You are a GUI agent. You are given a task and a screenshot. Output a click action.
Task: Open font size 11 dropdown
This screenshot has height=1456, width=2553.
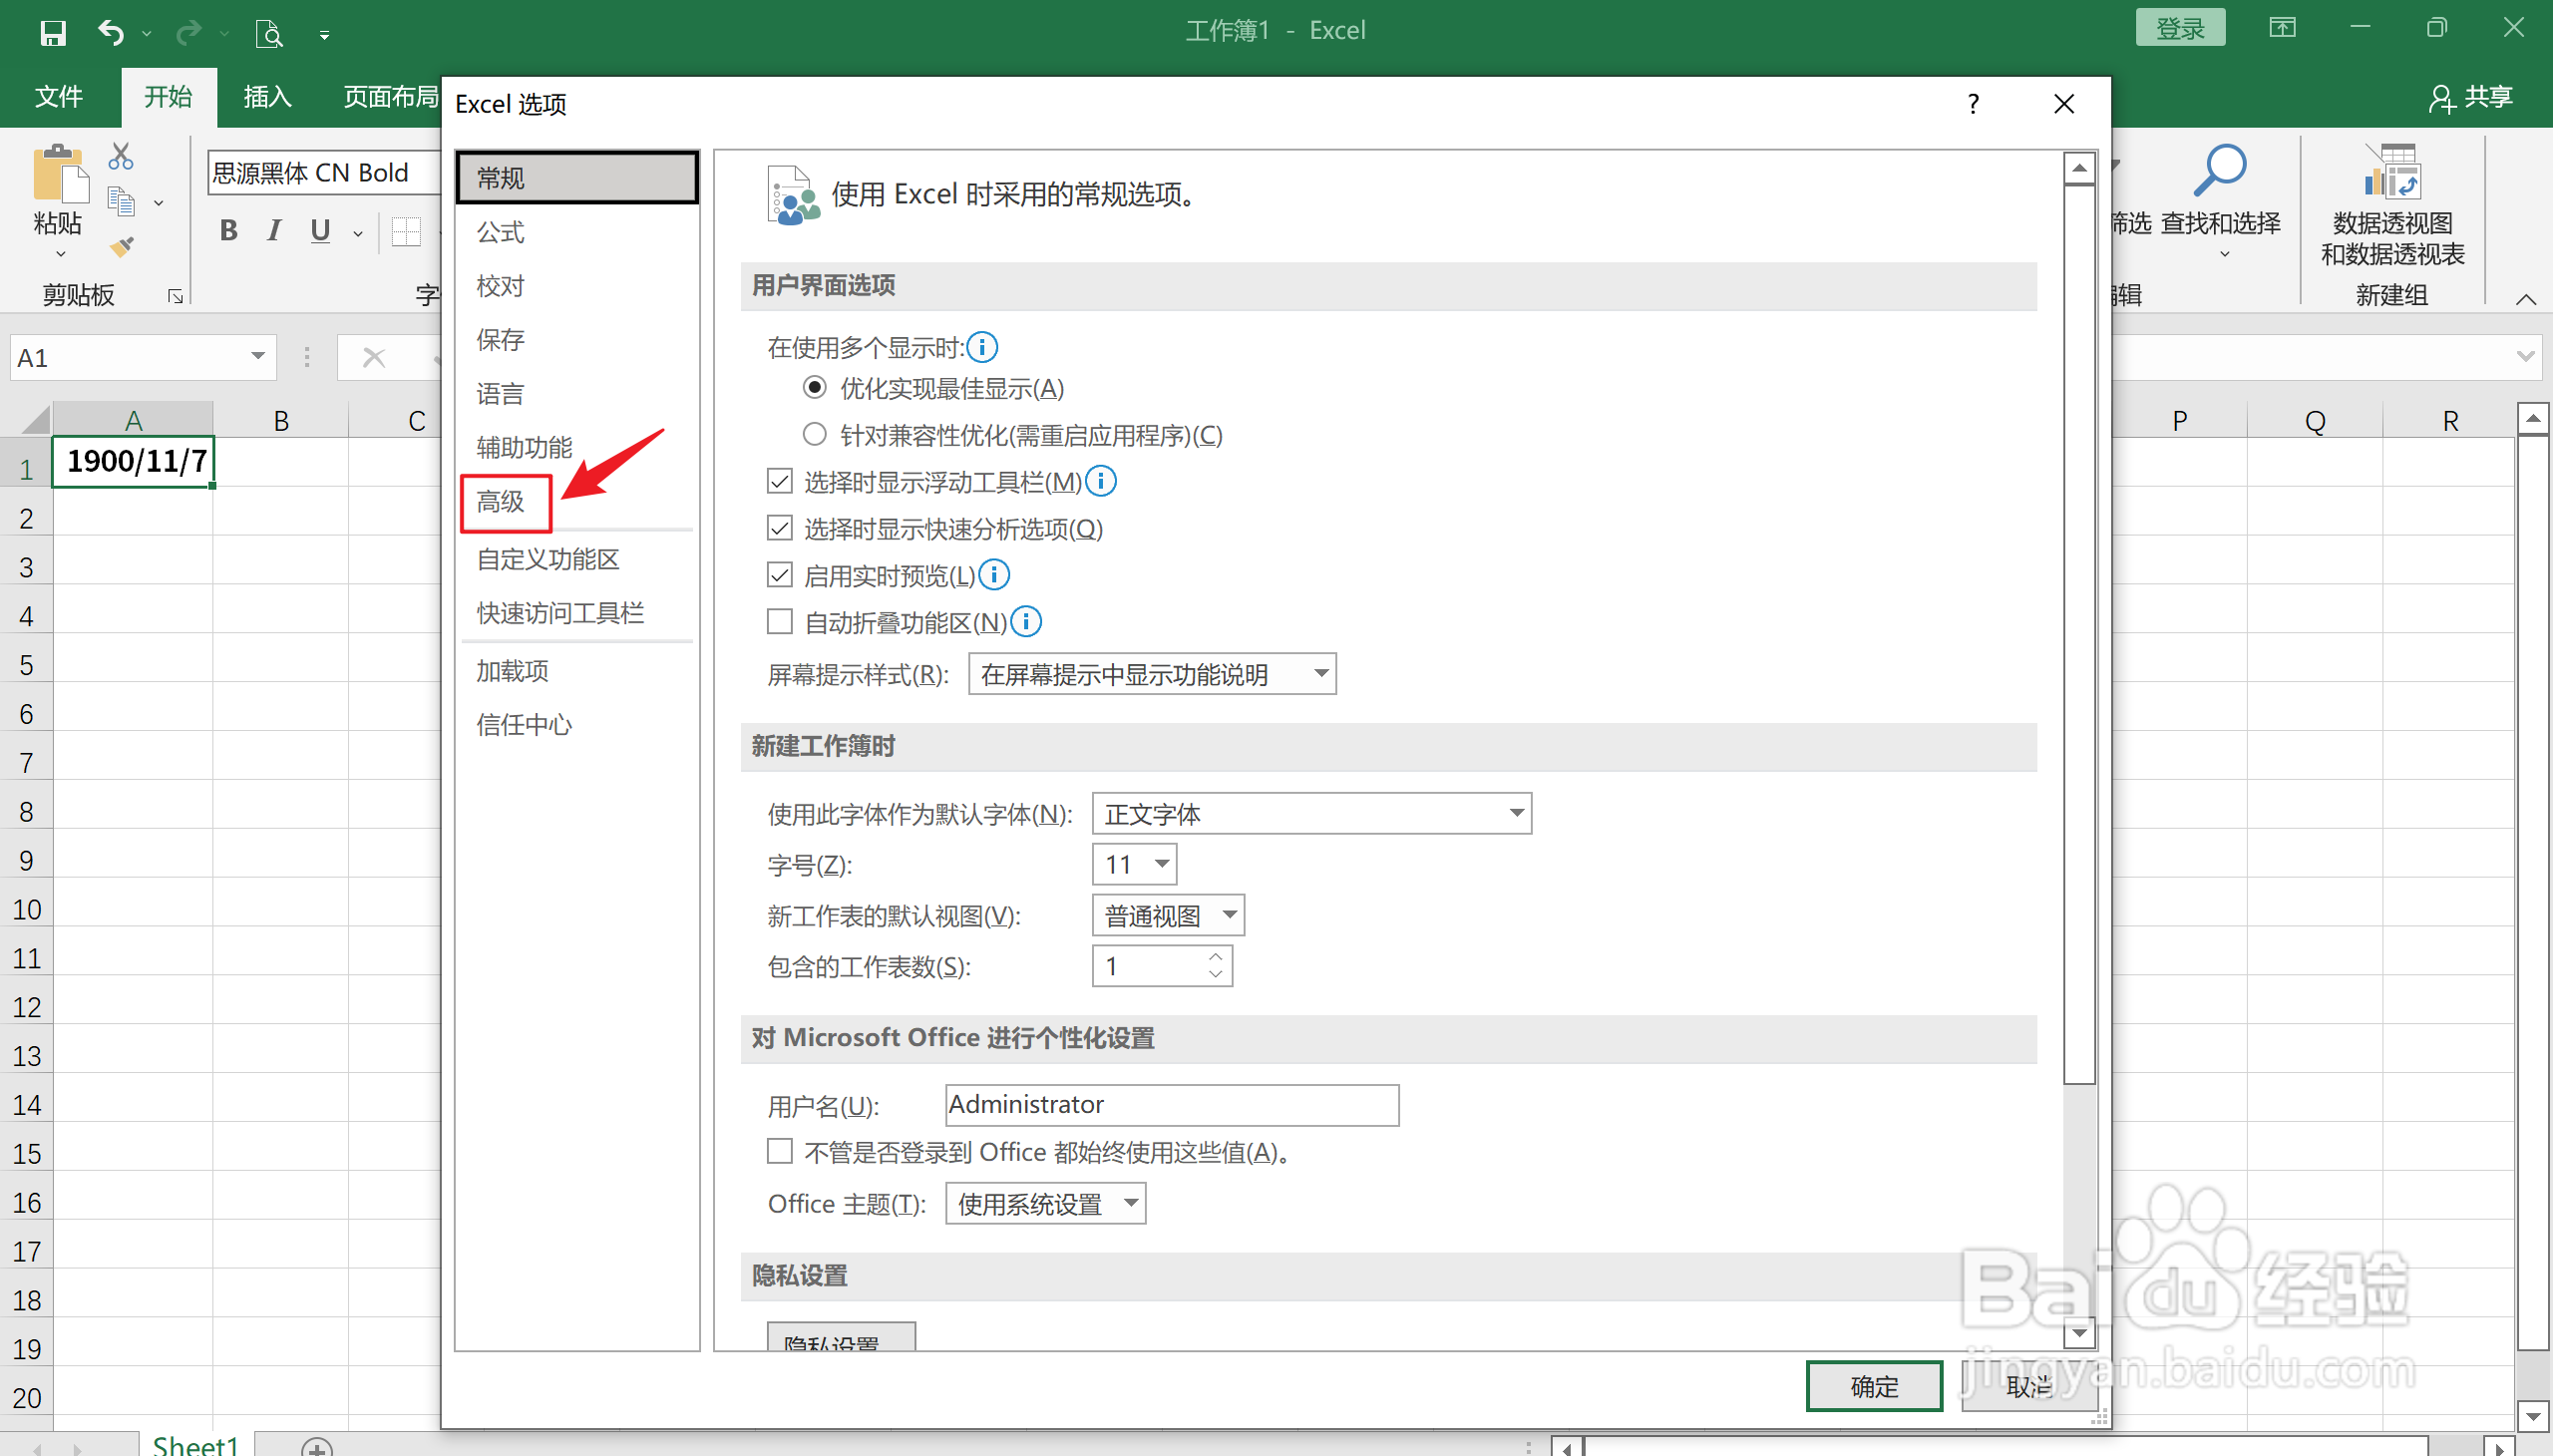(1134, 864)
